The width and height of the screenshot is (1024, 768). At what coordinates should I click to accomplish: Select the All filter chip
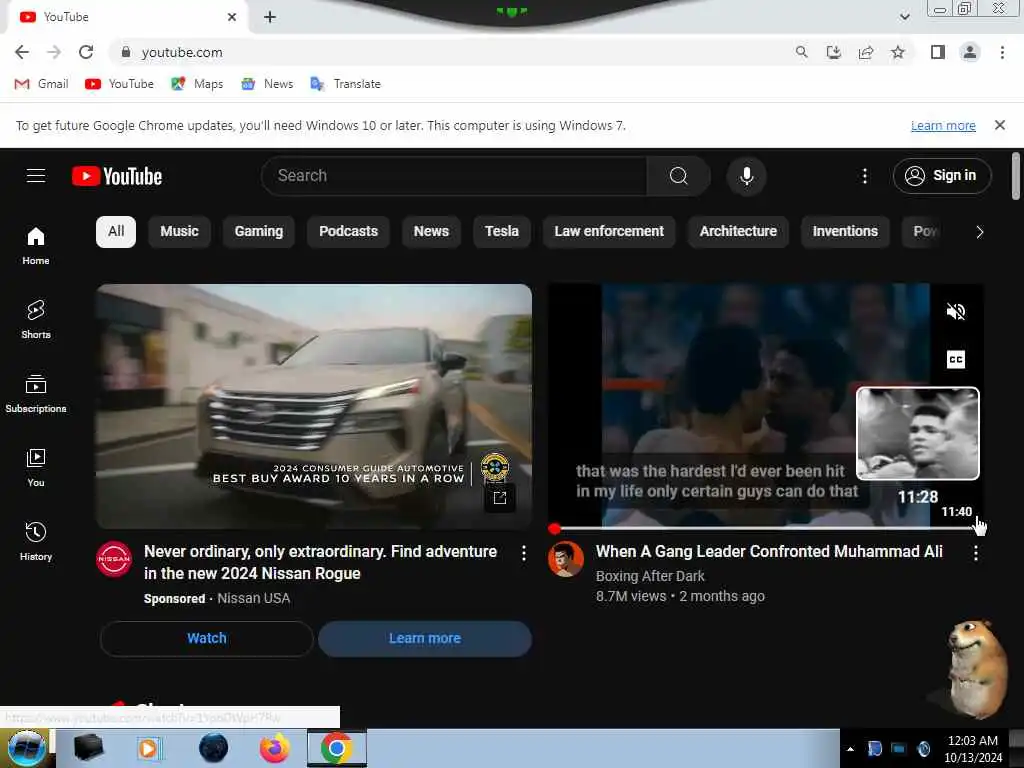point(116,232)
